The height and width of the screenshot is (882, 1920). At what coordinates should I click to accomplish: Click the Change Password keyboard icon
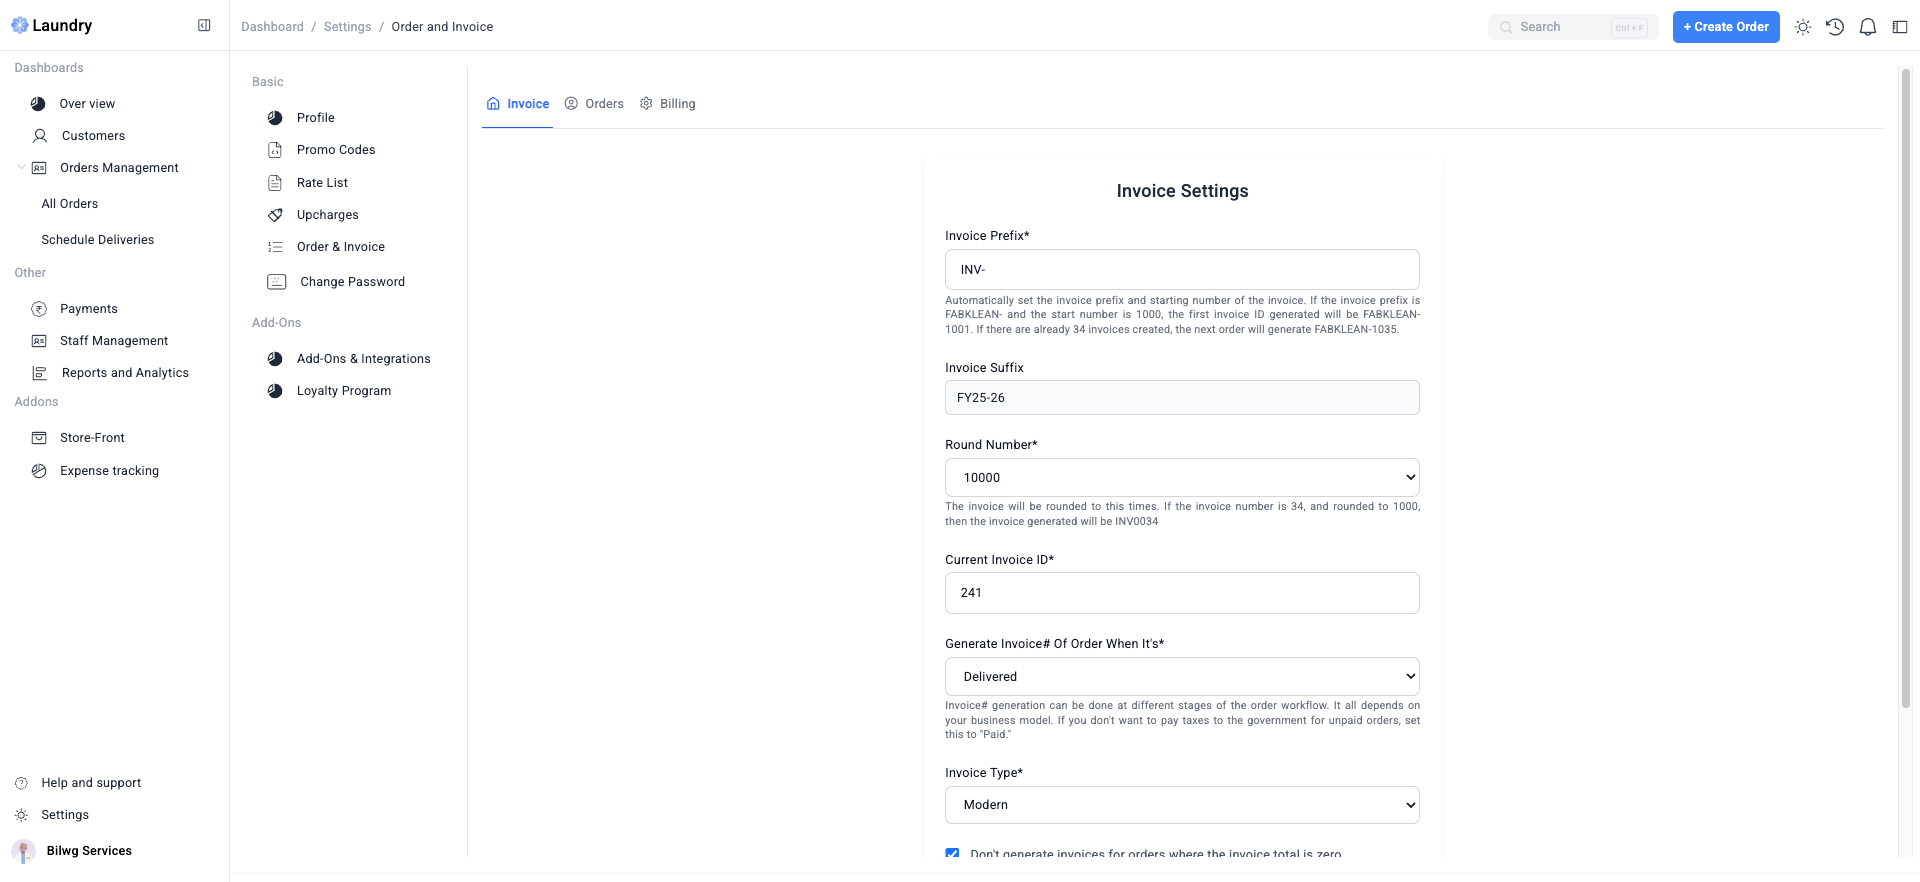click(x=277, y=282)
